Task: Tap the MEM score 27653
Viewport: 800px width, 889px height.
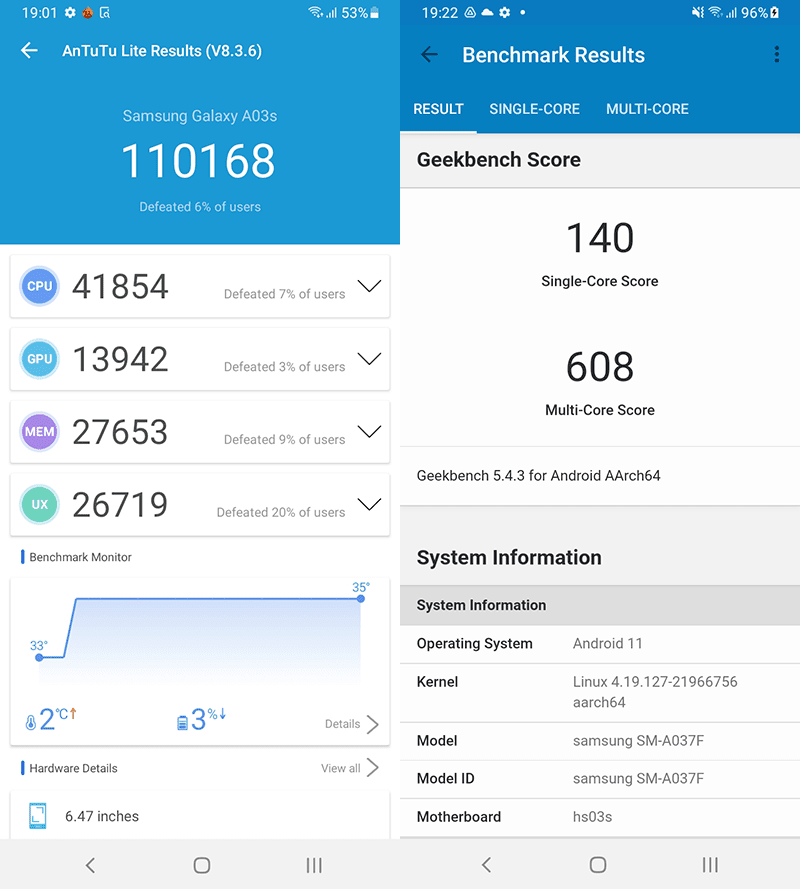Action: (120, 432)
